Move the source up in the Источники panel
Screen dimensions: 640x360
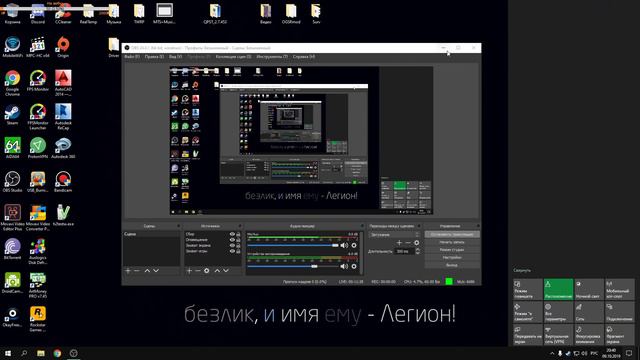[x=217, y=271]
